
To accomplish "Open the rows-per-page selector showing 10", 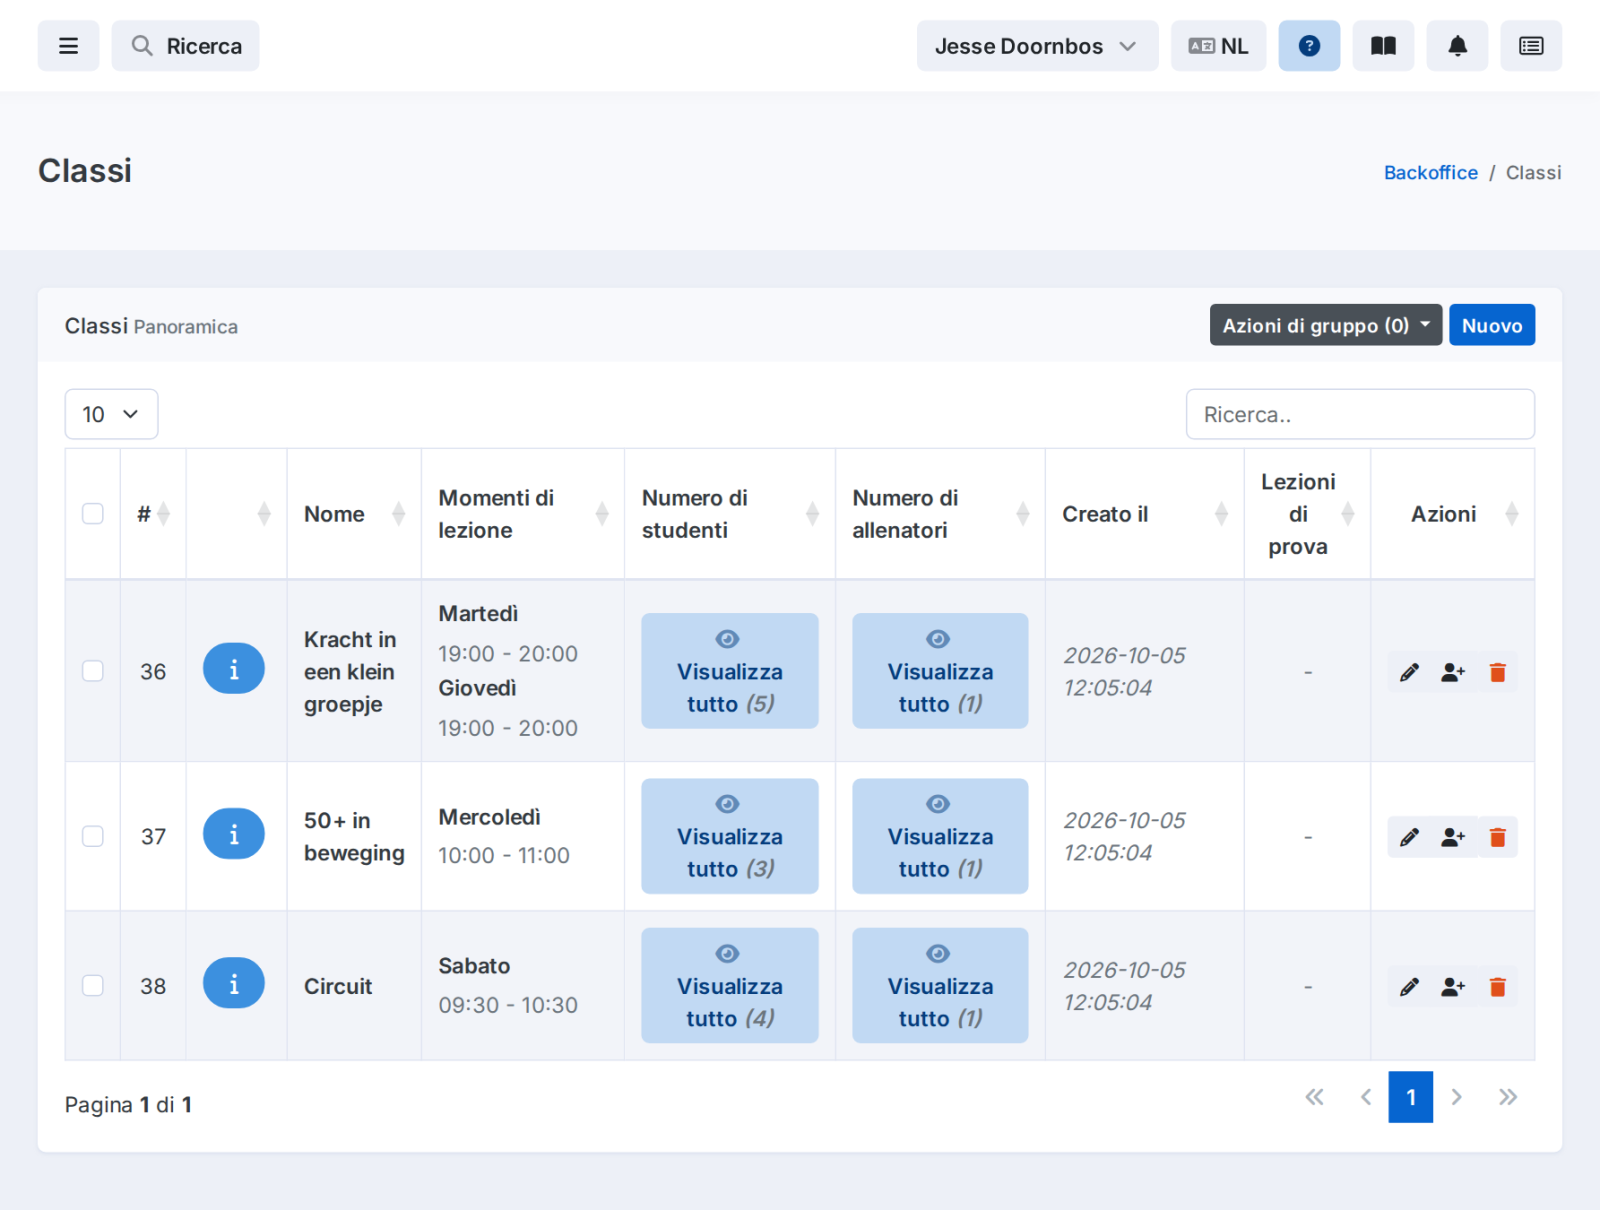I will [111, 414].
